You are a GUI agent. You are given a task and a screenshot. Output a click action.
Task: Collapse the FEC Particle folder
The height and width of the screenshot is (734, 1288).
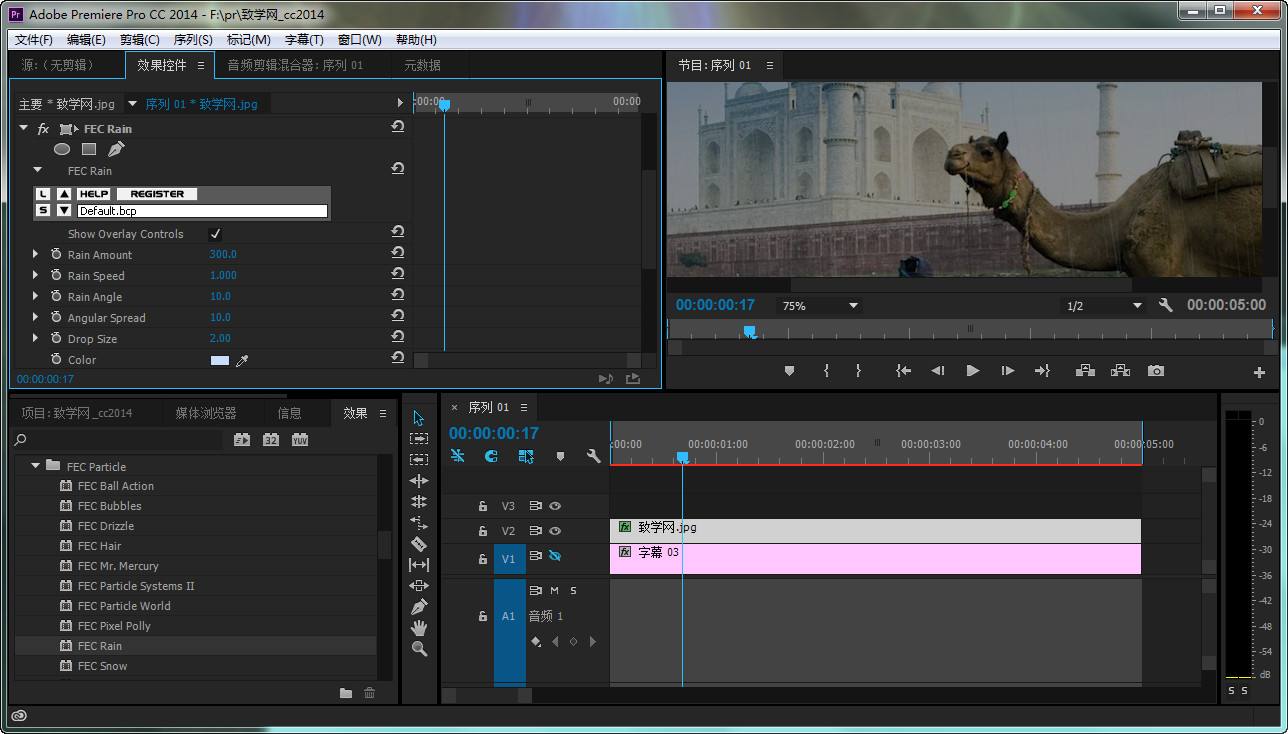[36, 466]
